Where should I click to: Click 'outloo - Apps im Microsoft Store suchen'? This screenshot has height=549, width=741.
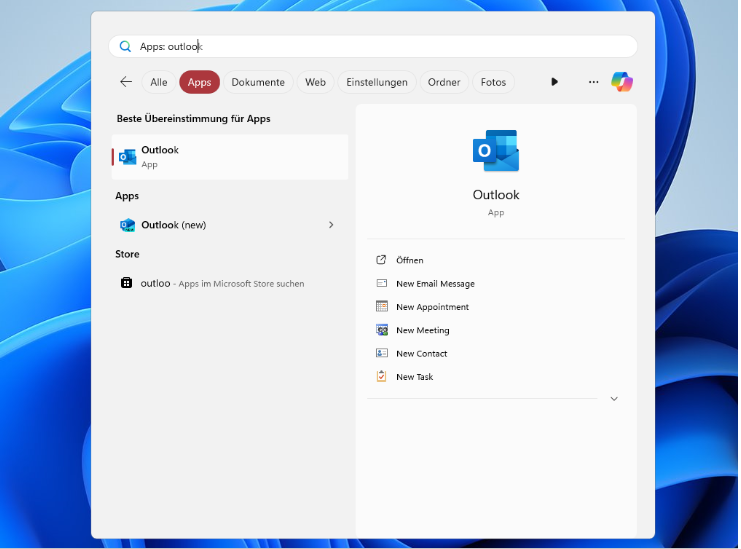[222, 283]
